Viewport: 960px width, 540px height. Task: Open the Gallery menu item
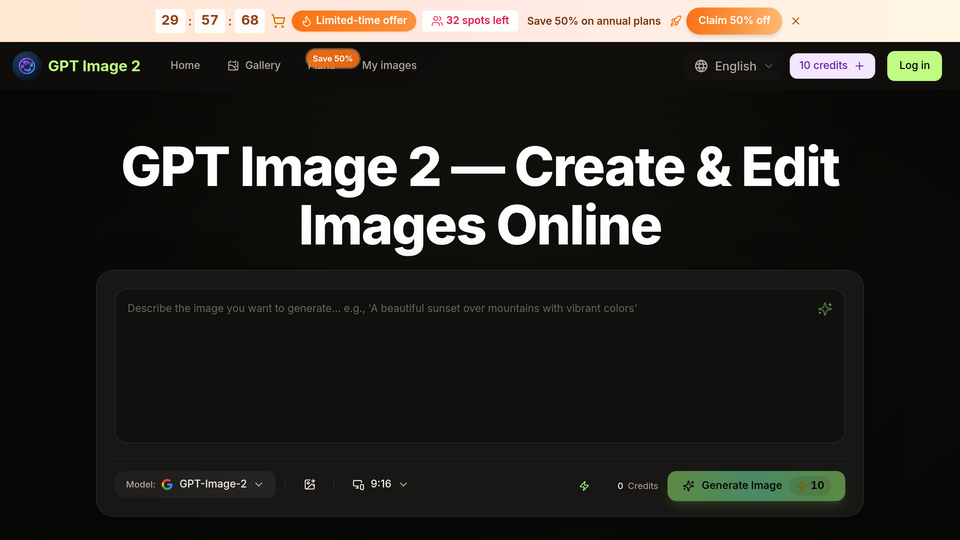[254, 66]
